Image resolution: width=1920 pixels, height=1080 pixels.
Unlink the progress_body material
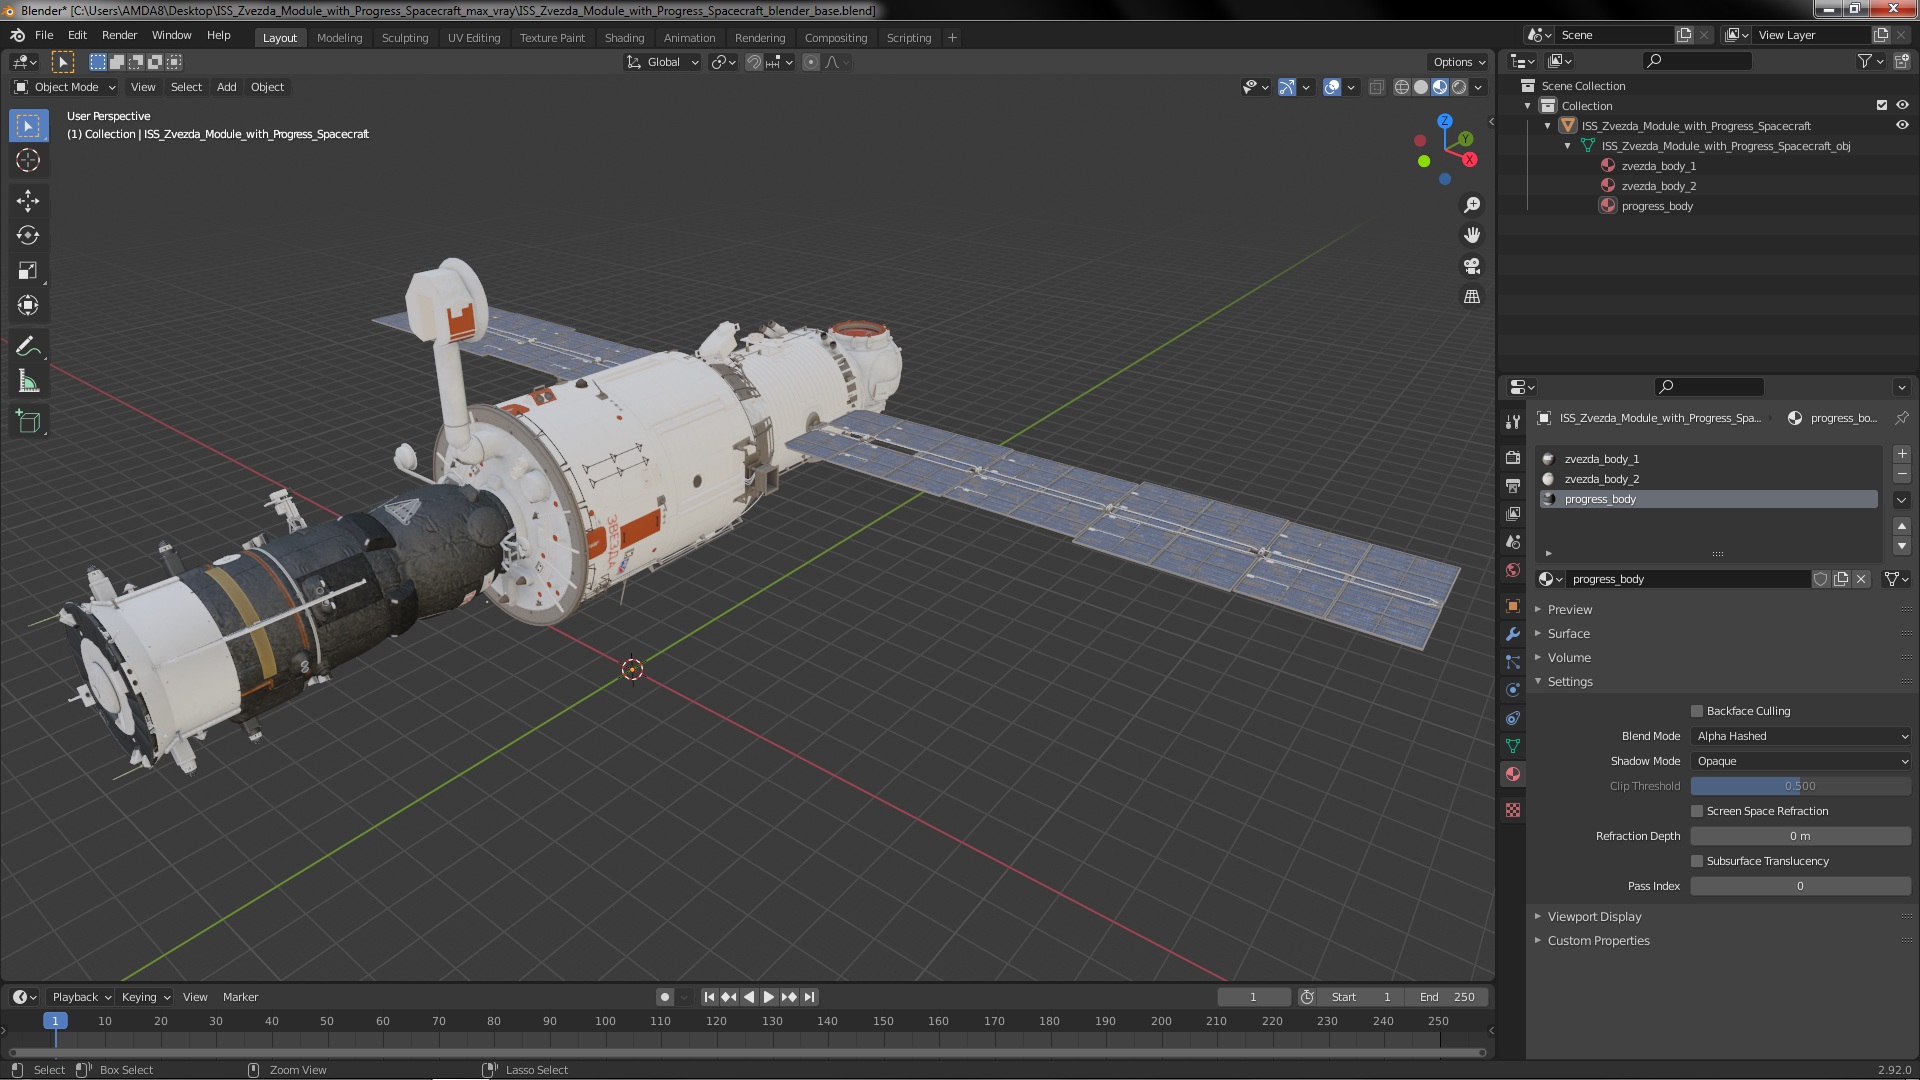pos(1861,579)
